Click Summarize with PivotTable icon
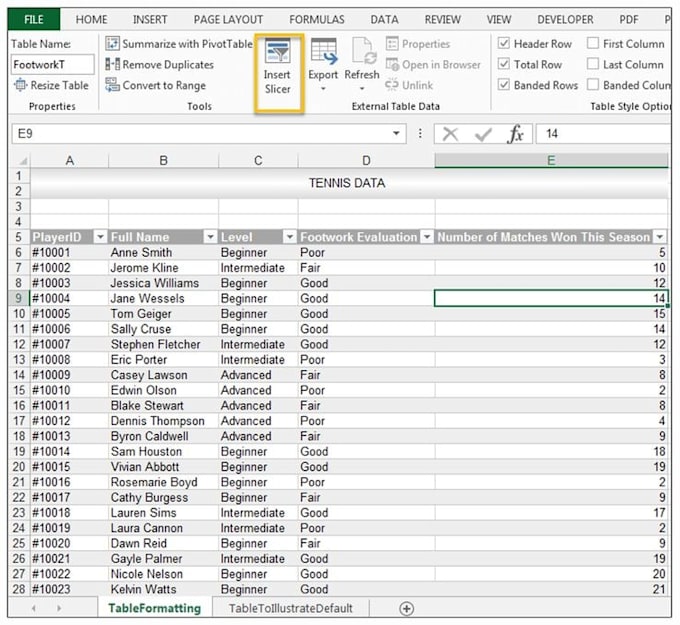 pos(112,43)
